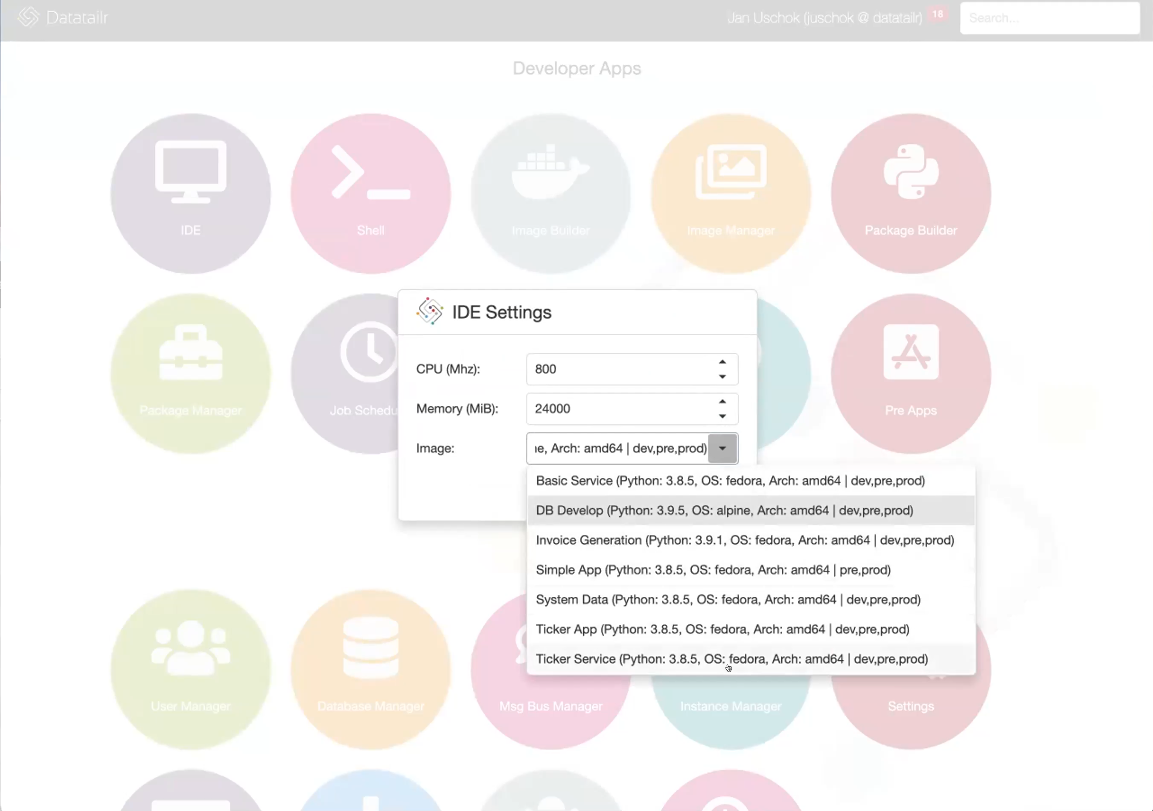Select System Data image option
The width and height of the screenshot is (1153, 811).
(751, 599)
